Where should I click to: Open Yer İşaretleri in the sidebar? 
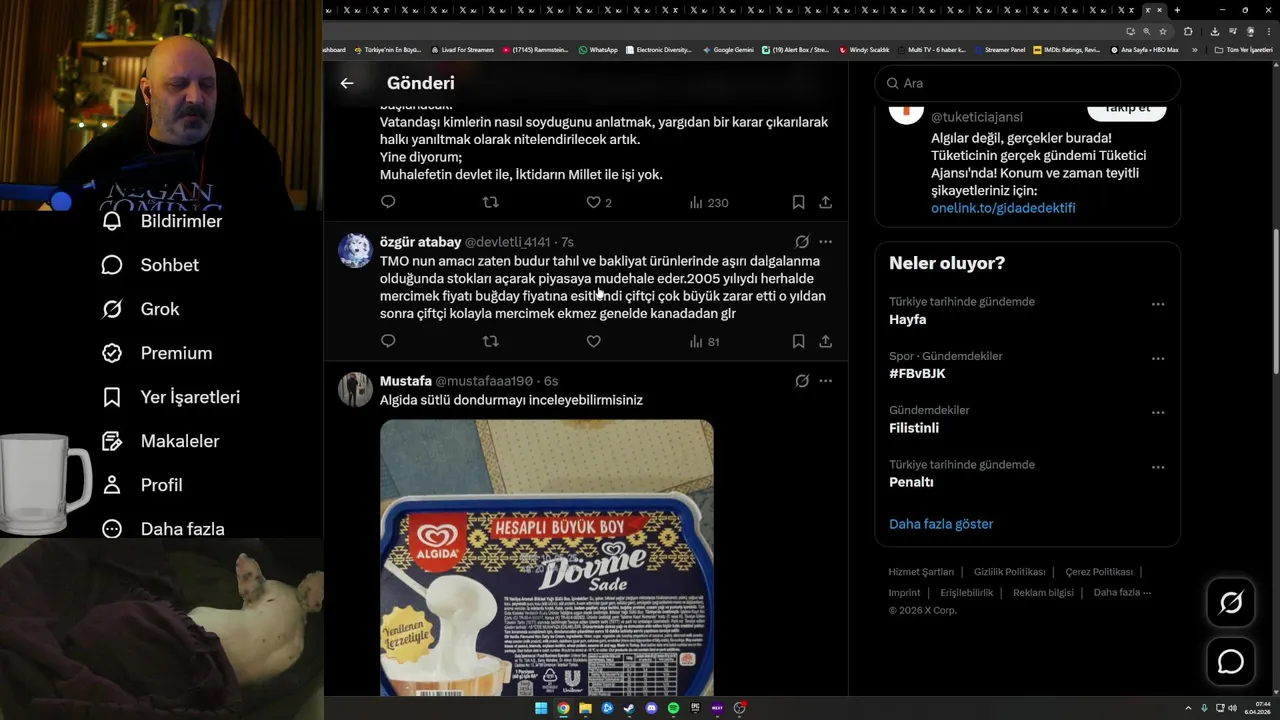click(171, 397)
